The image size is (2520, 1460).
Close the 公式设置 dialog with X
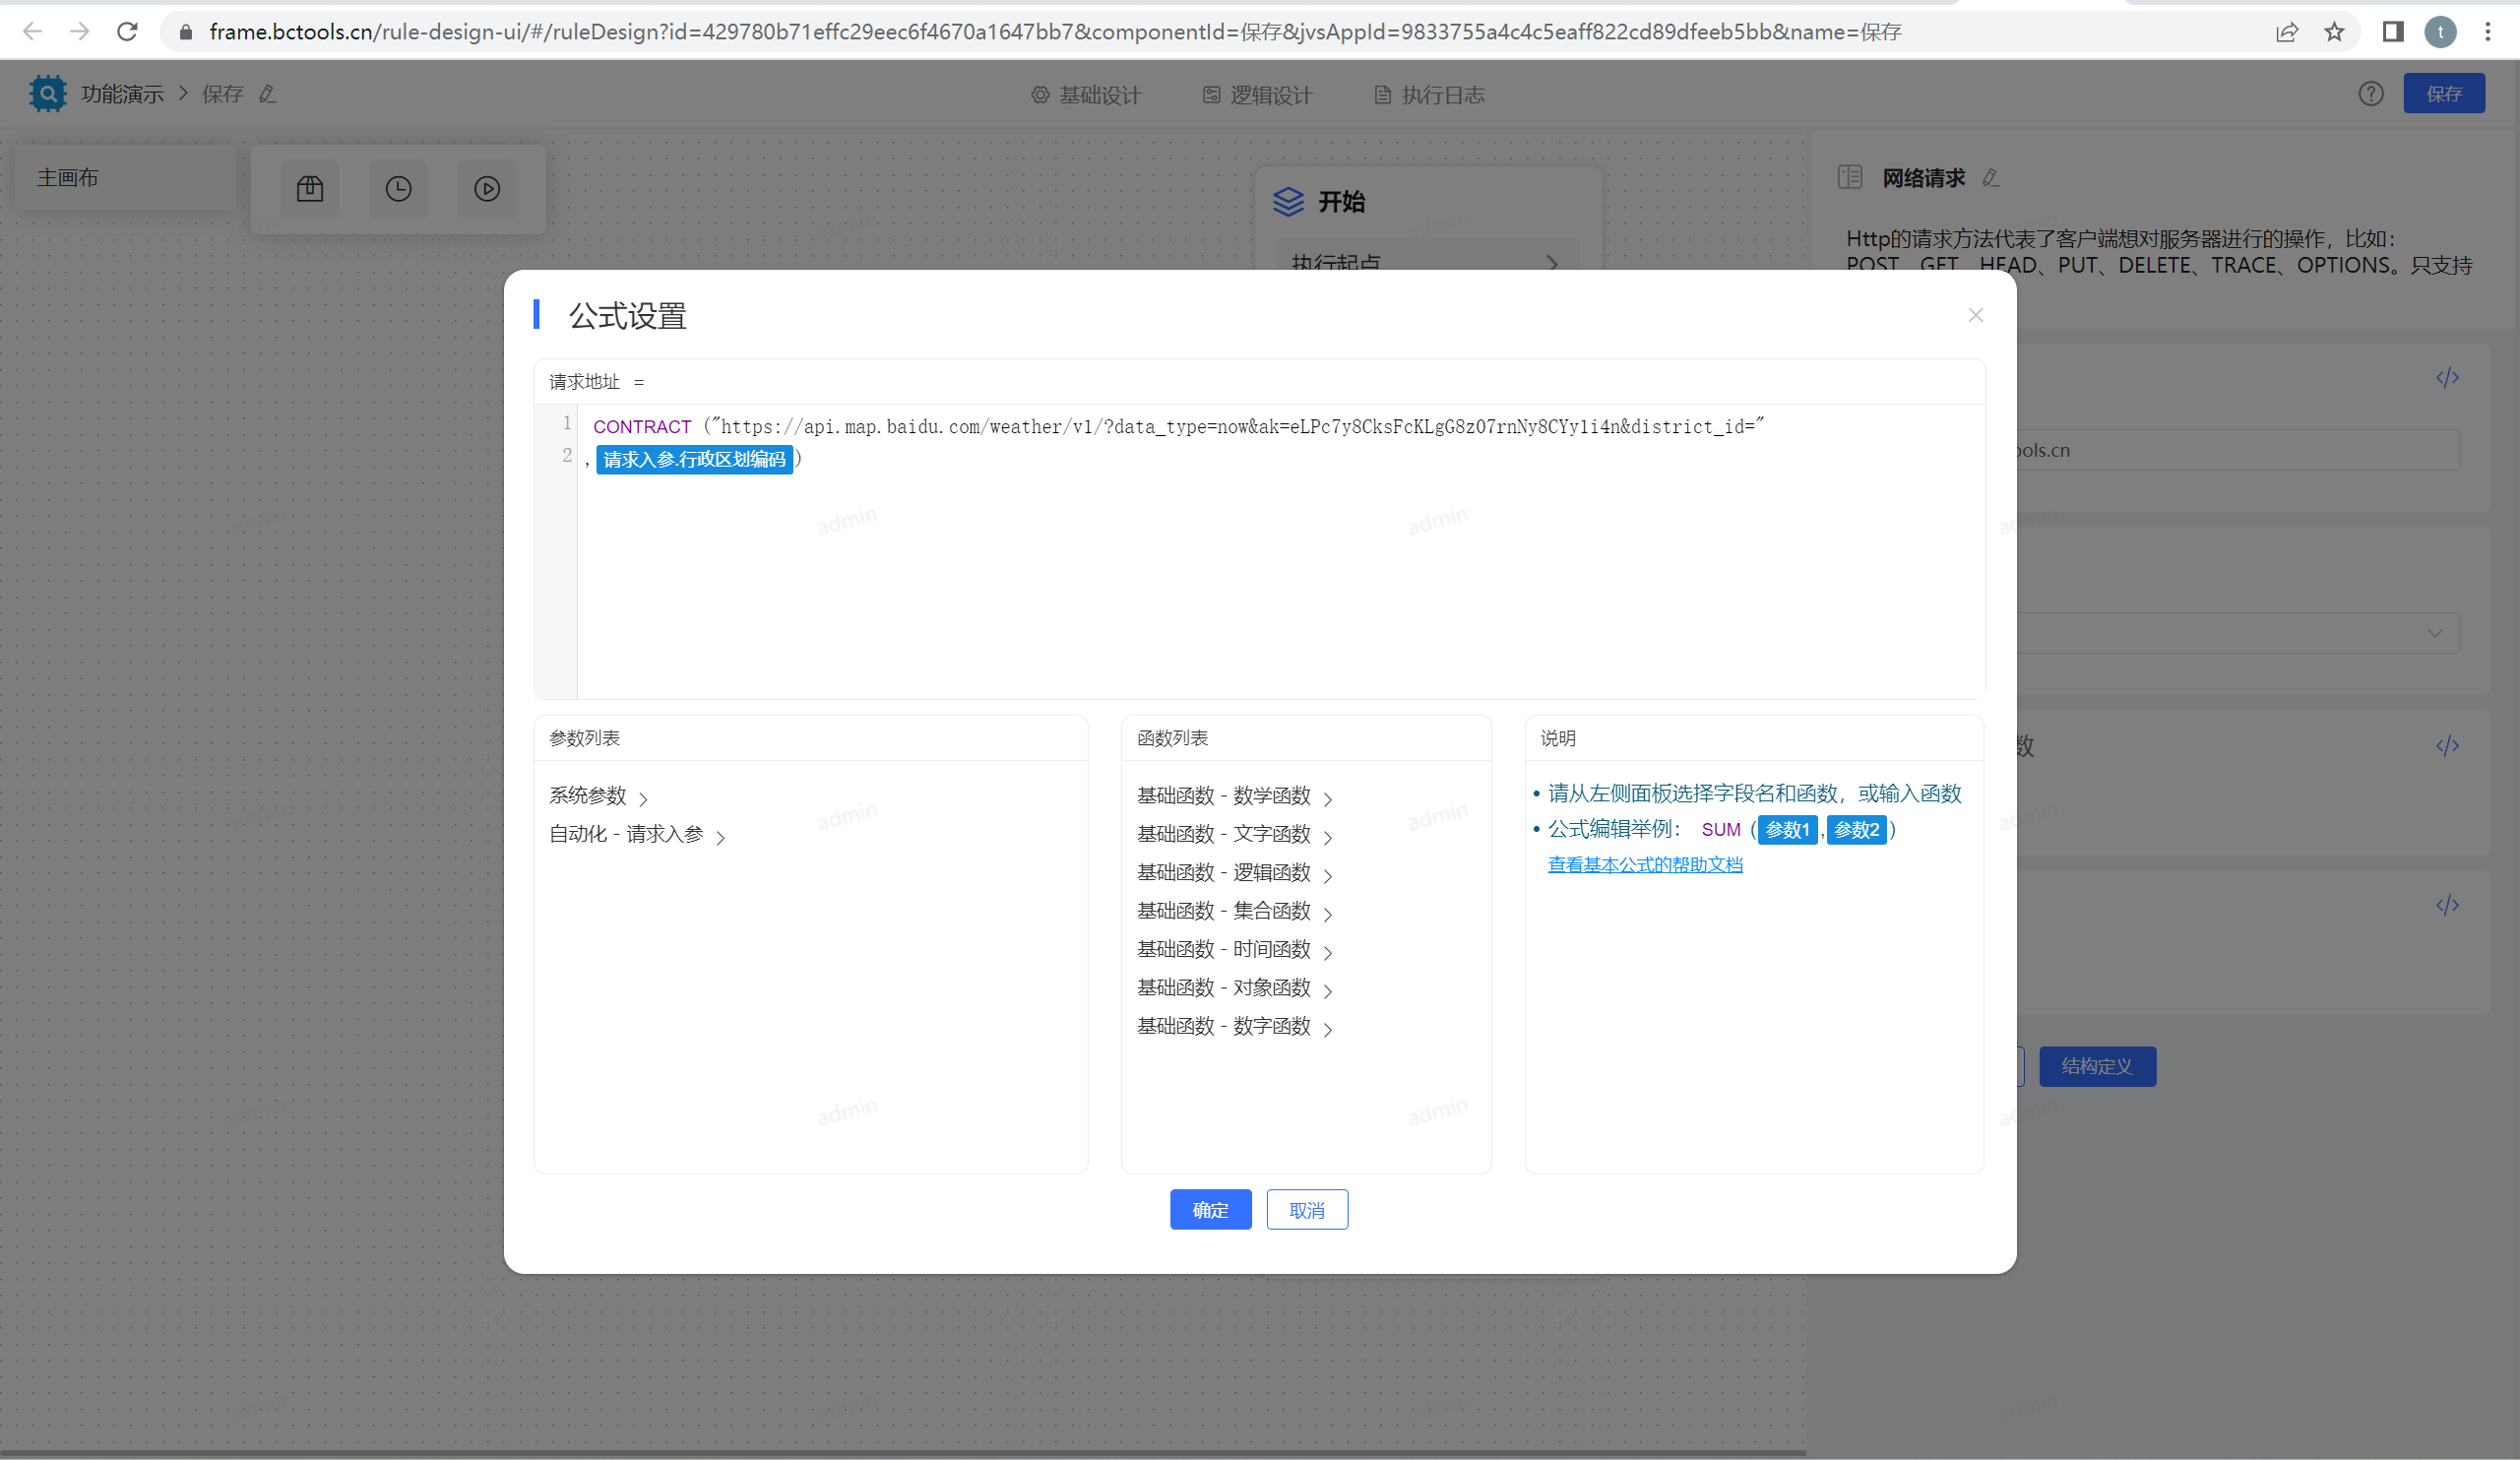point(1975,315)
